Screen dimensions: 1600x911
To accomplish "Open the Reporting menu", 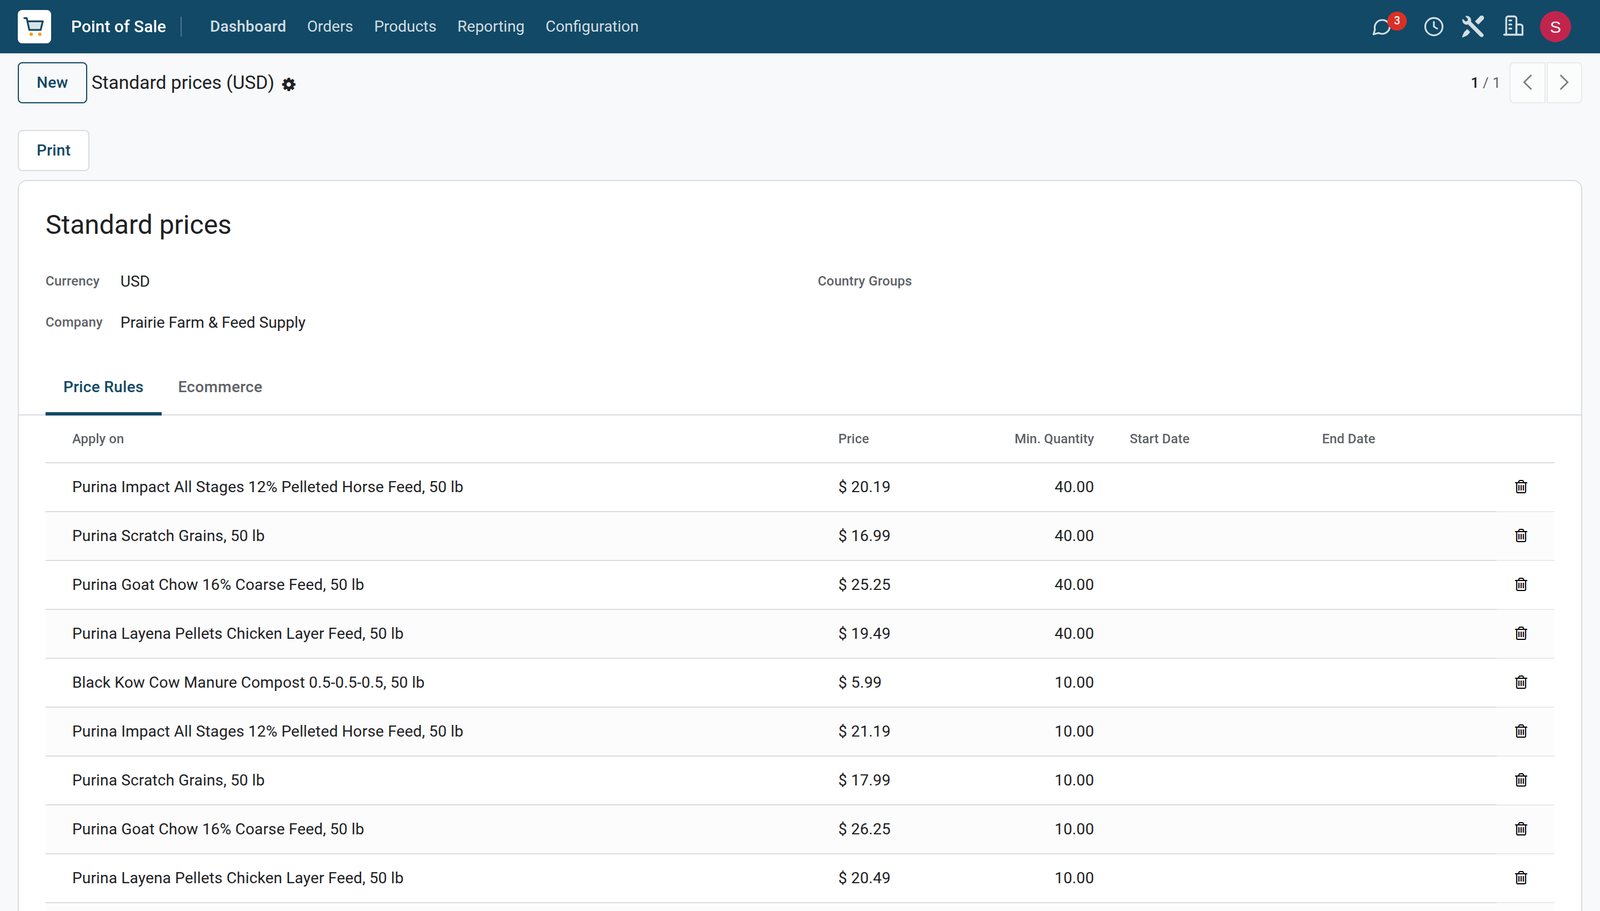I will pyautogui.click(x=491, y=27).
